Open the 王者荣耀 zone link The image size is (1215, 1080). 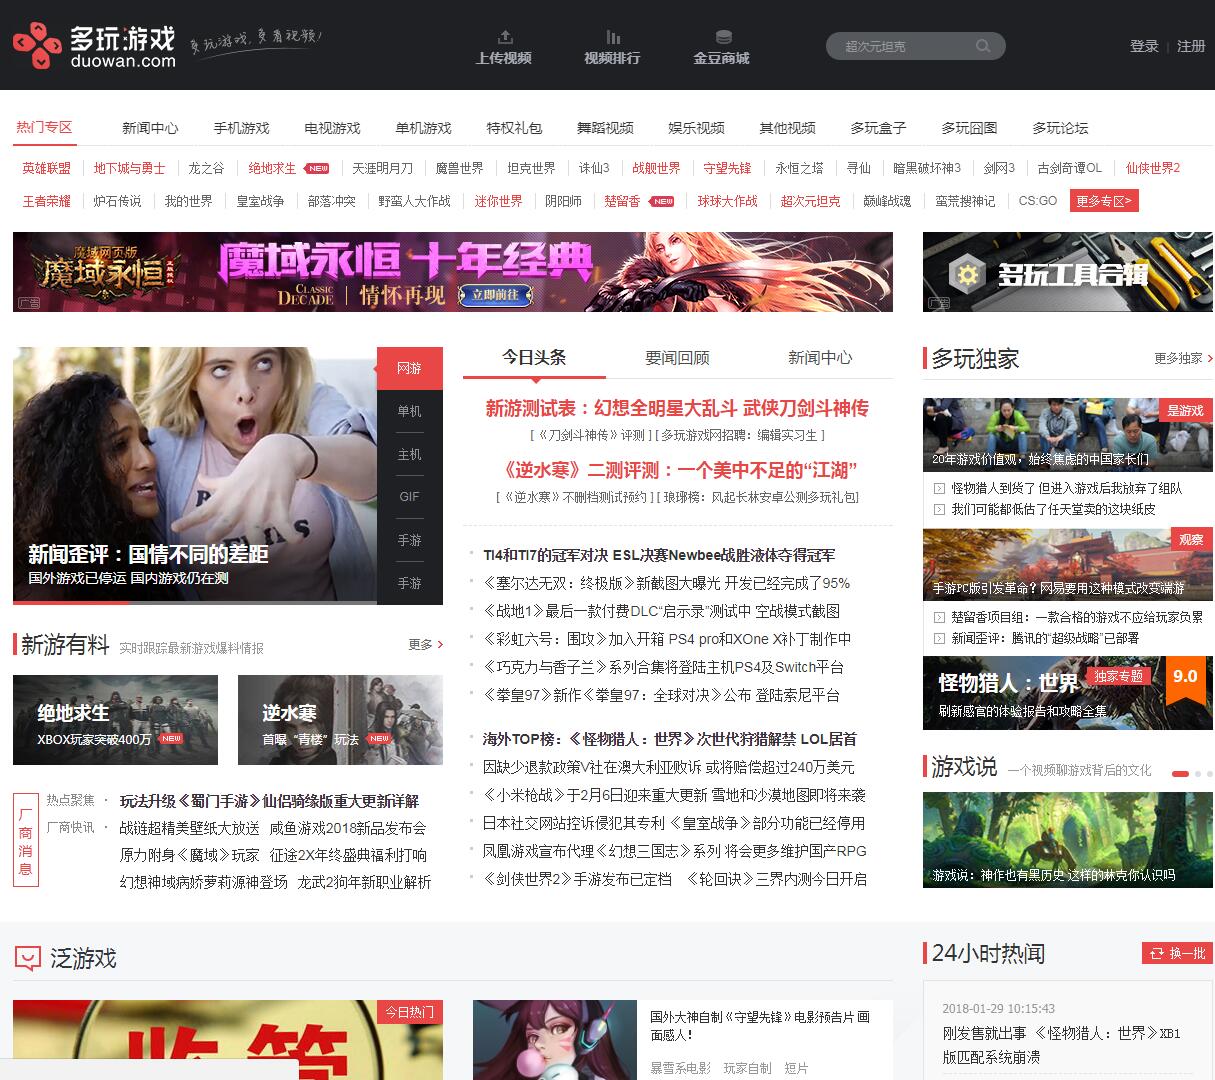pyautogui.click(x=47, y=201)
